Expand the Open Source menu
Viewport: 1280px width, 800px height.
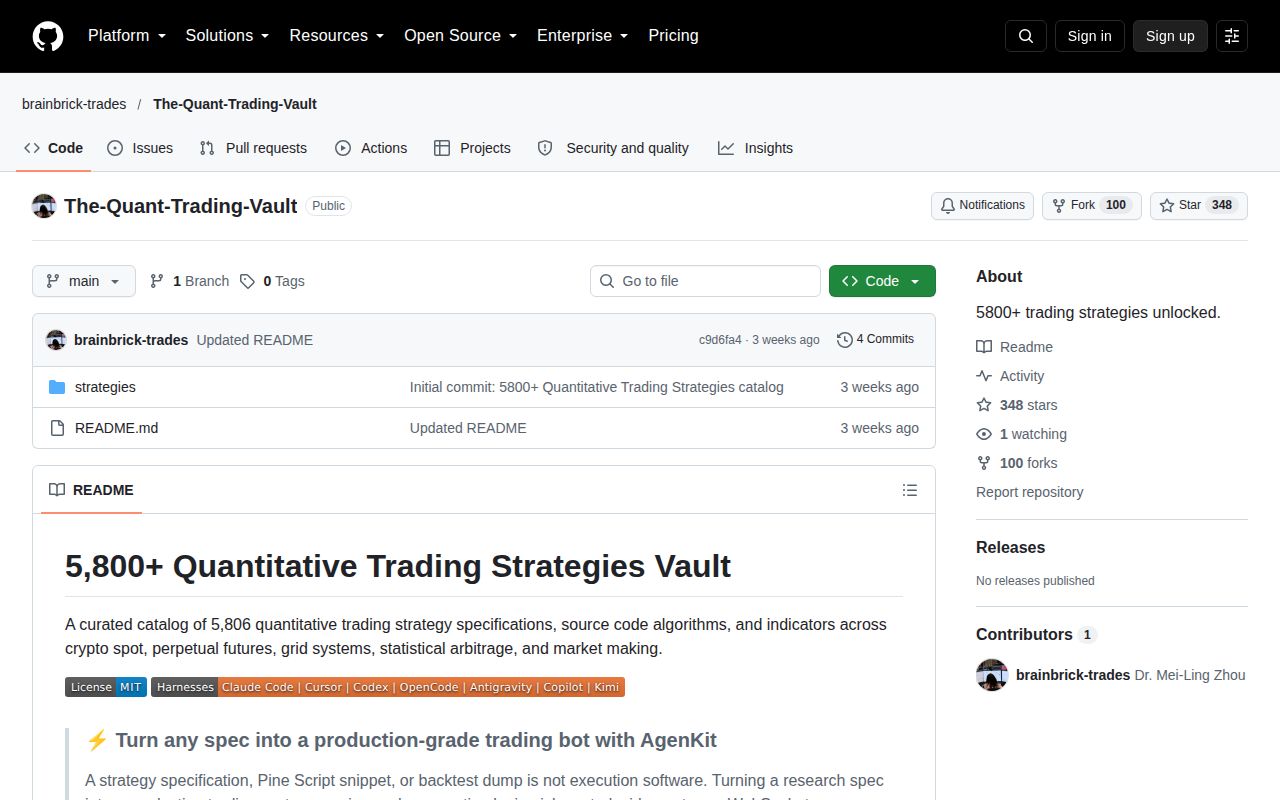point(461,36)
